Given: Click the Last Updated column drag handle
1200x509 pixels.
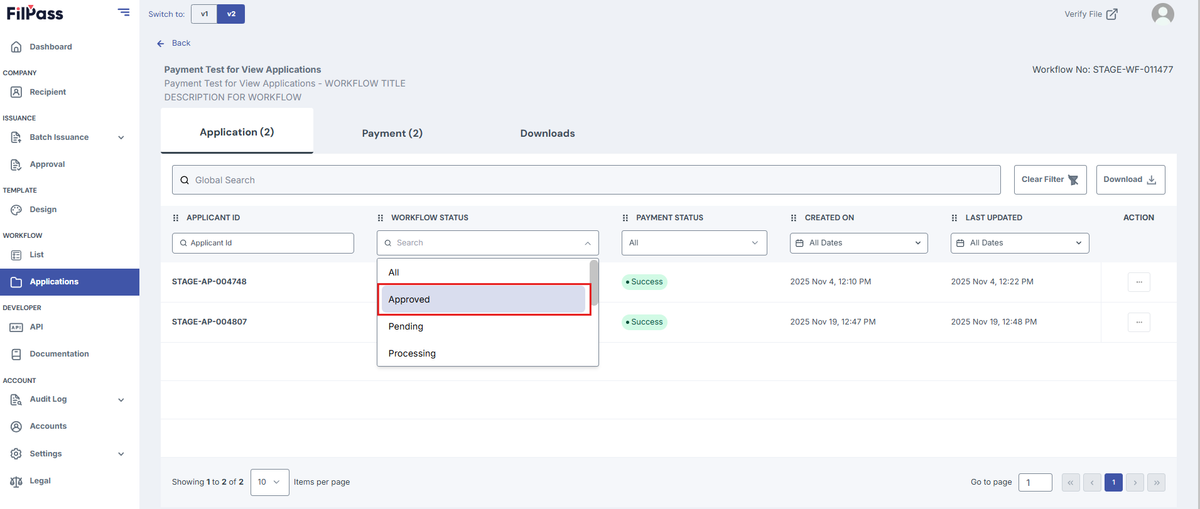Looking at the screenshot, I should [955, 218].
